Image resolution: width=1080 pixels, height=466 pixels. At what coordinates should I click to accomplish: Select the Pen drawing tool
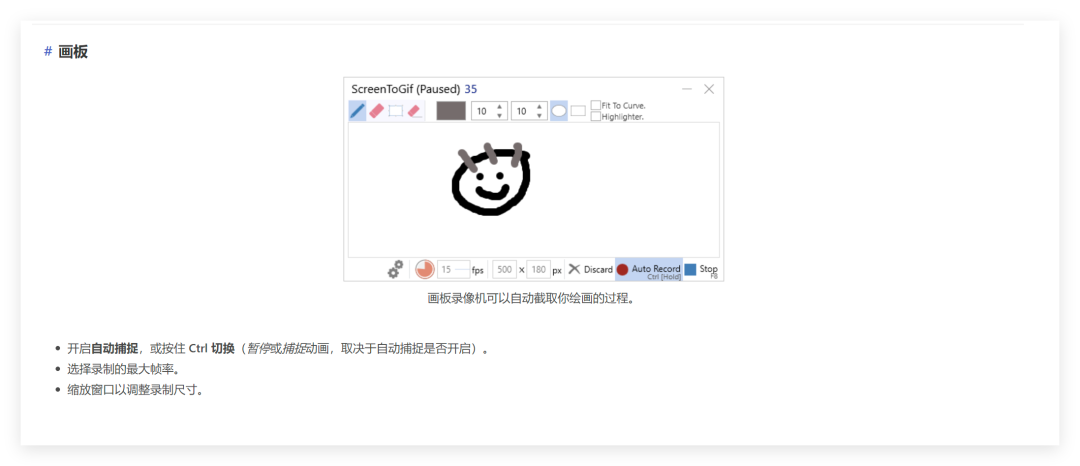(x=357, y=111)
